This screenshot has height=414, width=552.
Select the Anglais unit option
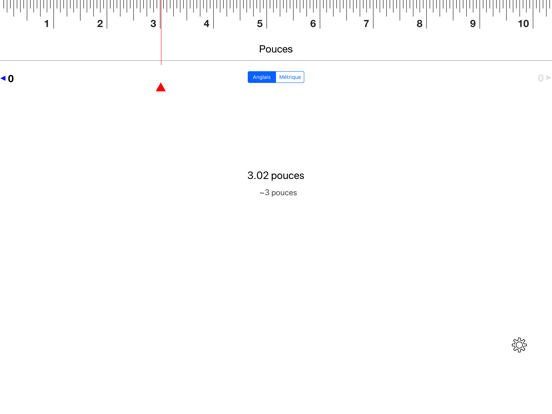click(262, 77)
